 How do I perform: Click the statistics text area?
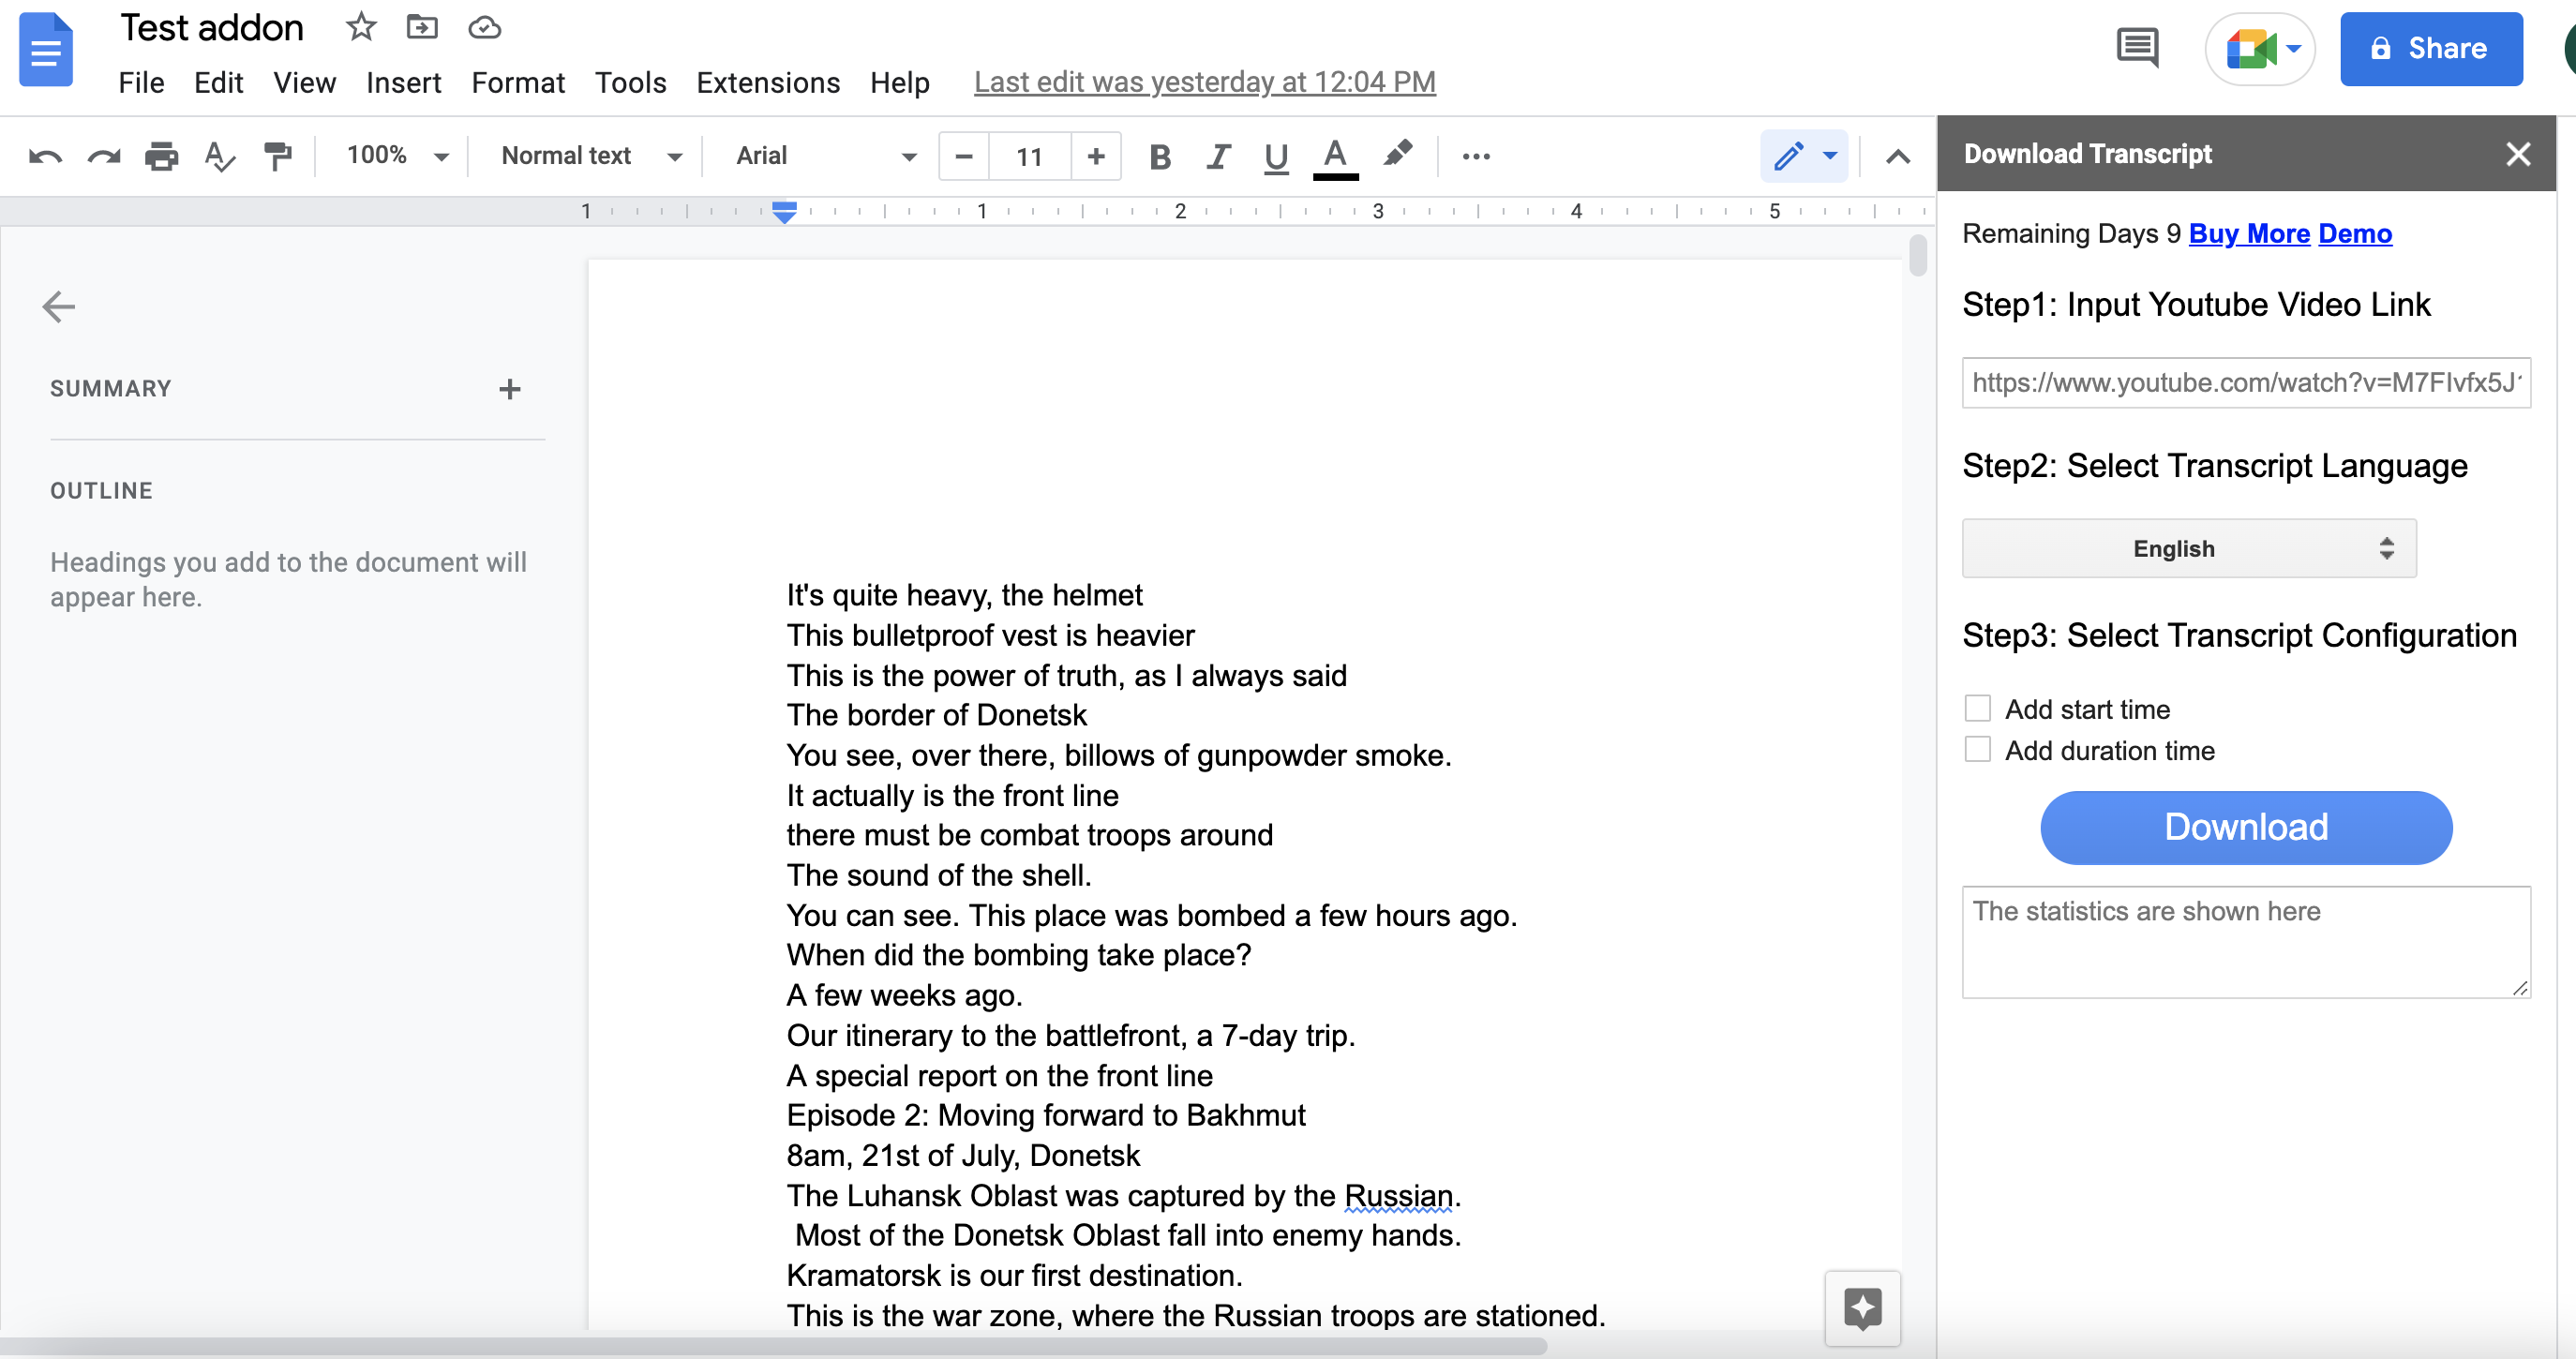click(x=2245, y=941)
